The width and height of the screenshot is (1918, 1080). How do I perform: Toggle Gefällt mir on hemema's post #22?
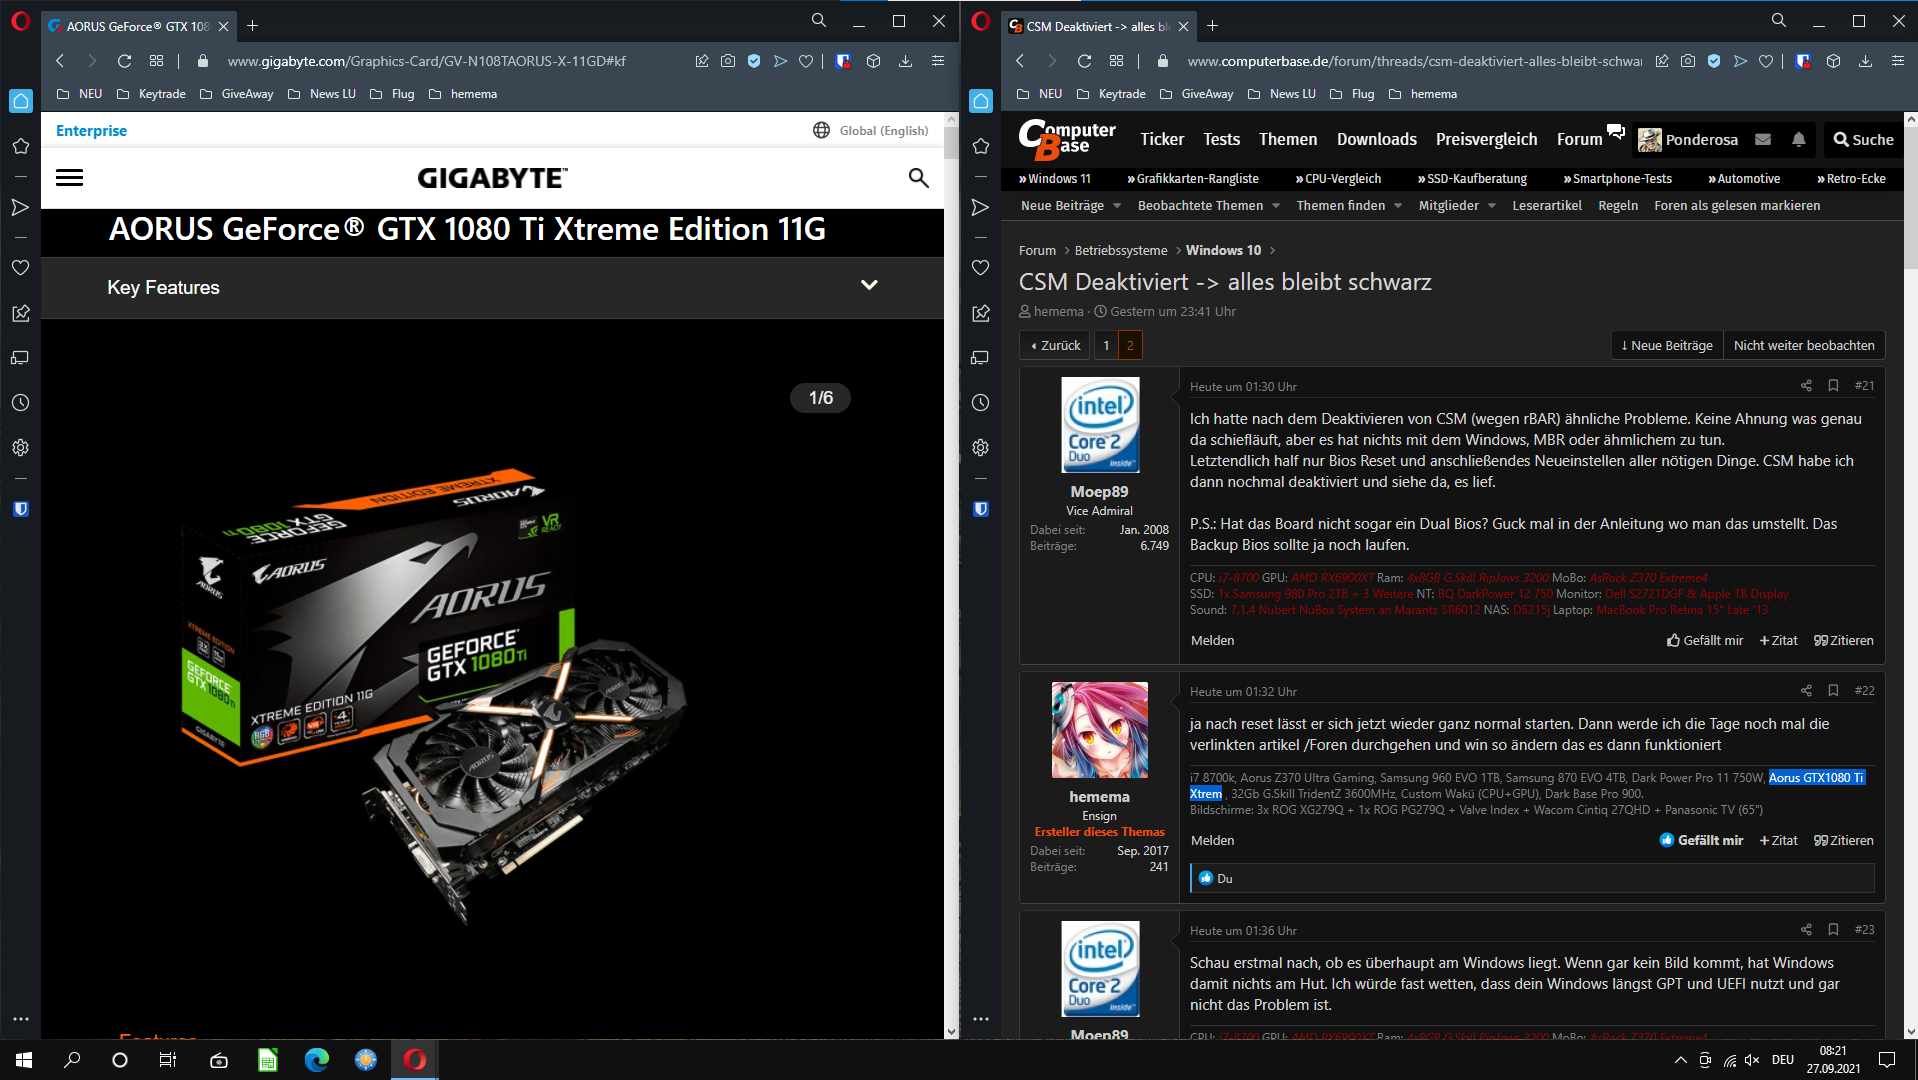[1701, 841]
